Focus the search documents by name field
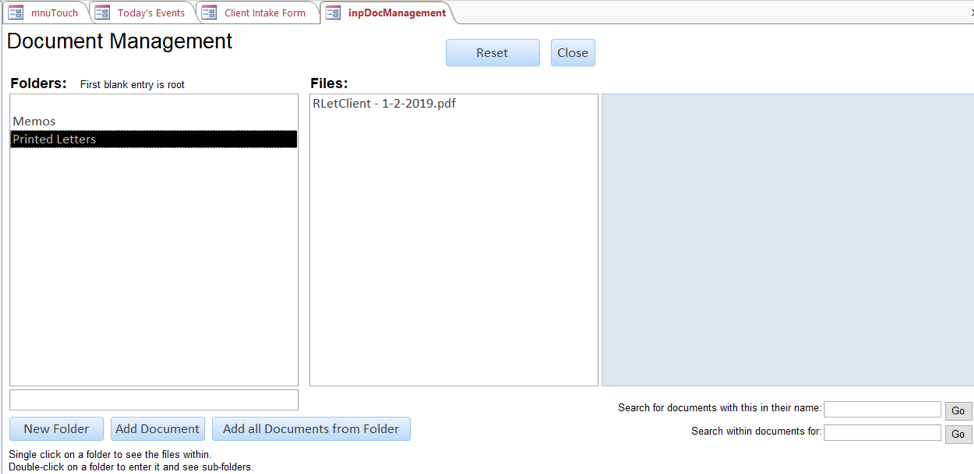The image size is (974, 474). 881,409
